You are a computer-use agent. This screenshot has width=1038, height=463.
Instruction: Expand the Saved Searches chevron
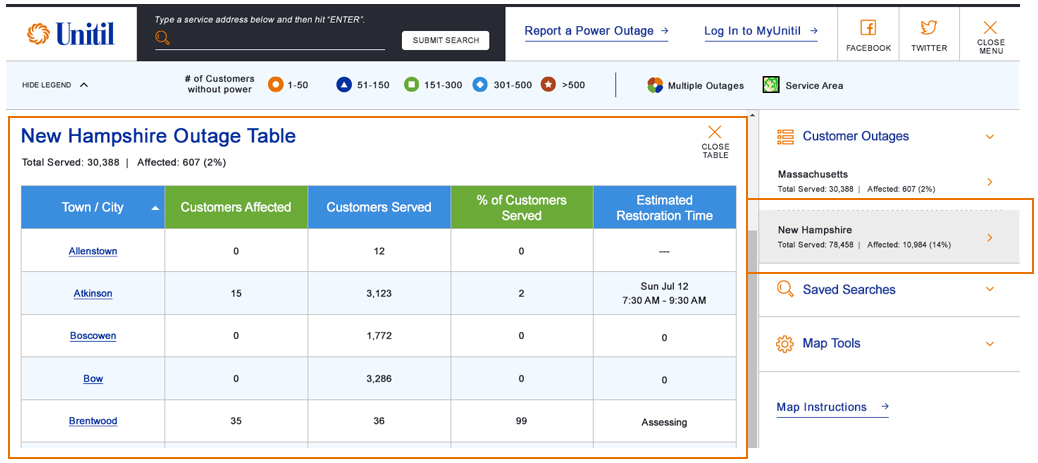tap(990, 289)
